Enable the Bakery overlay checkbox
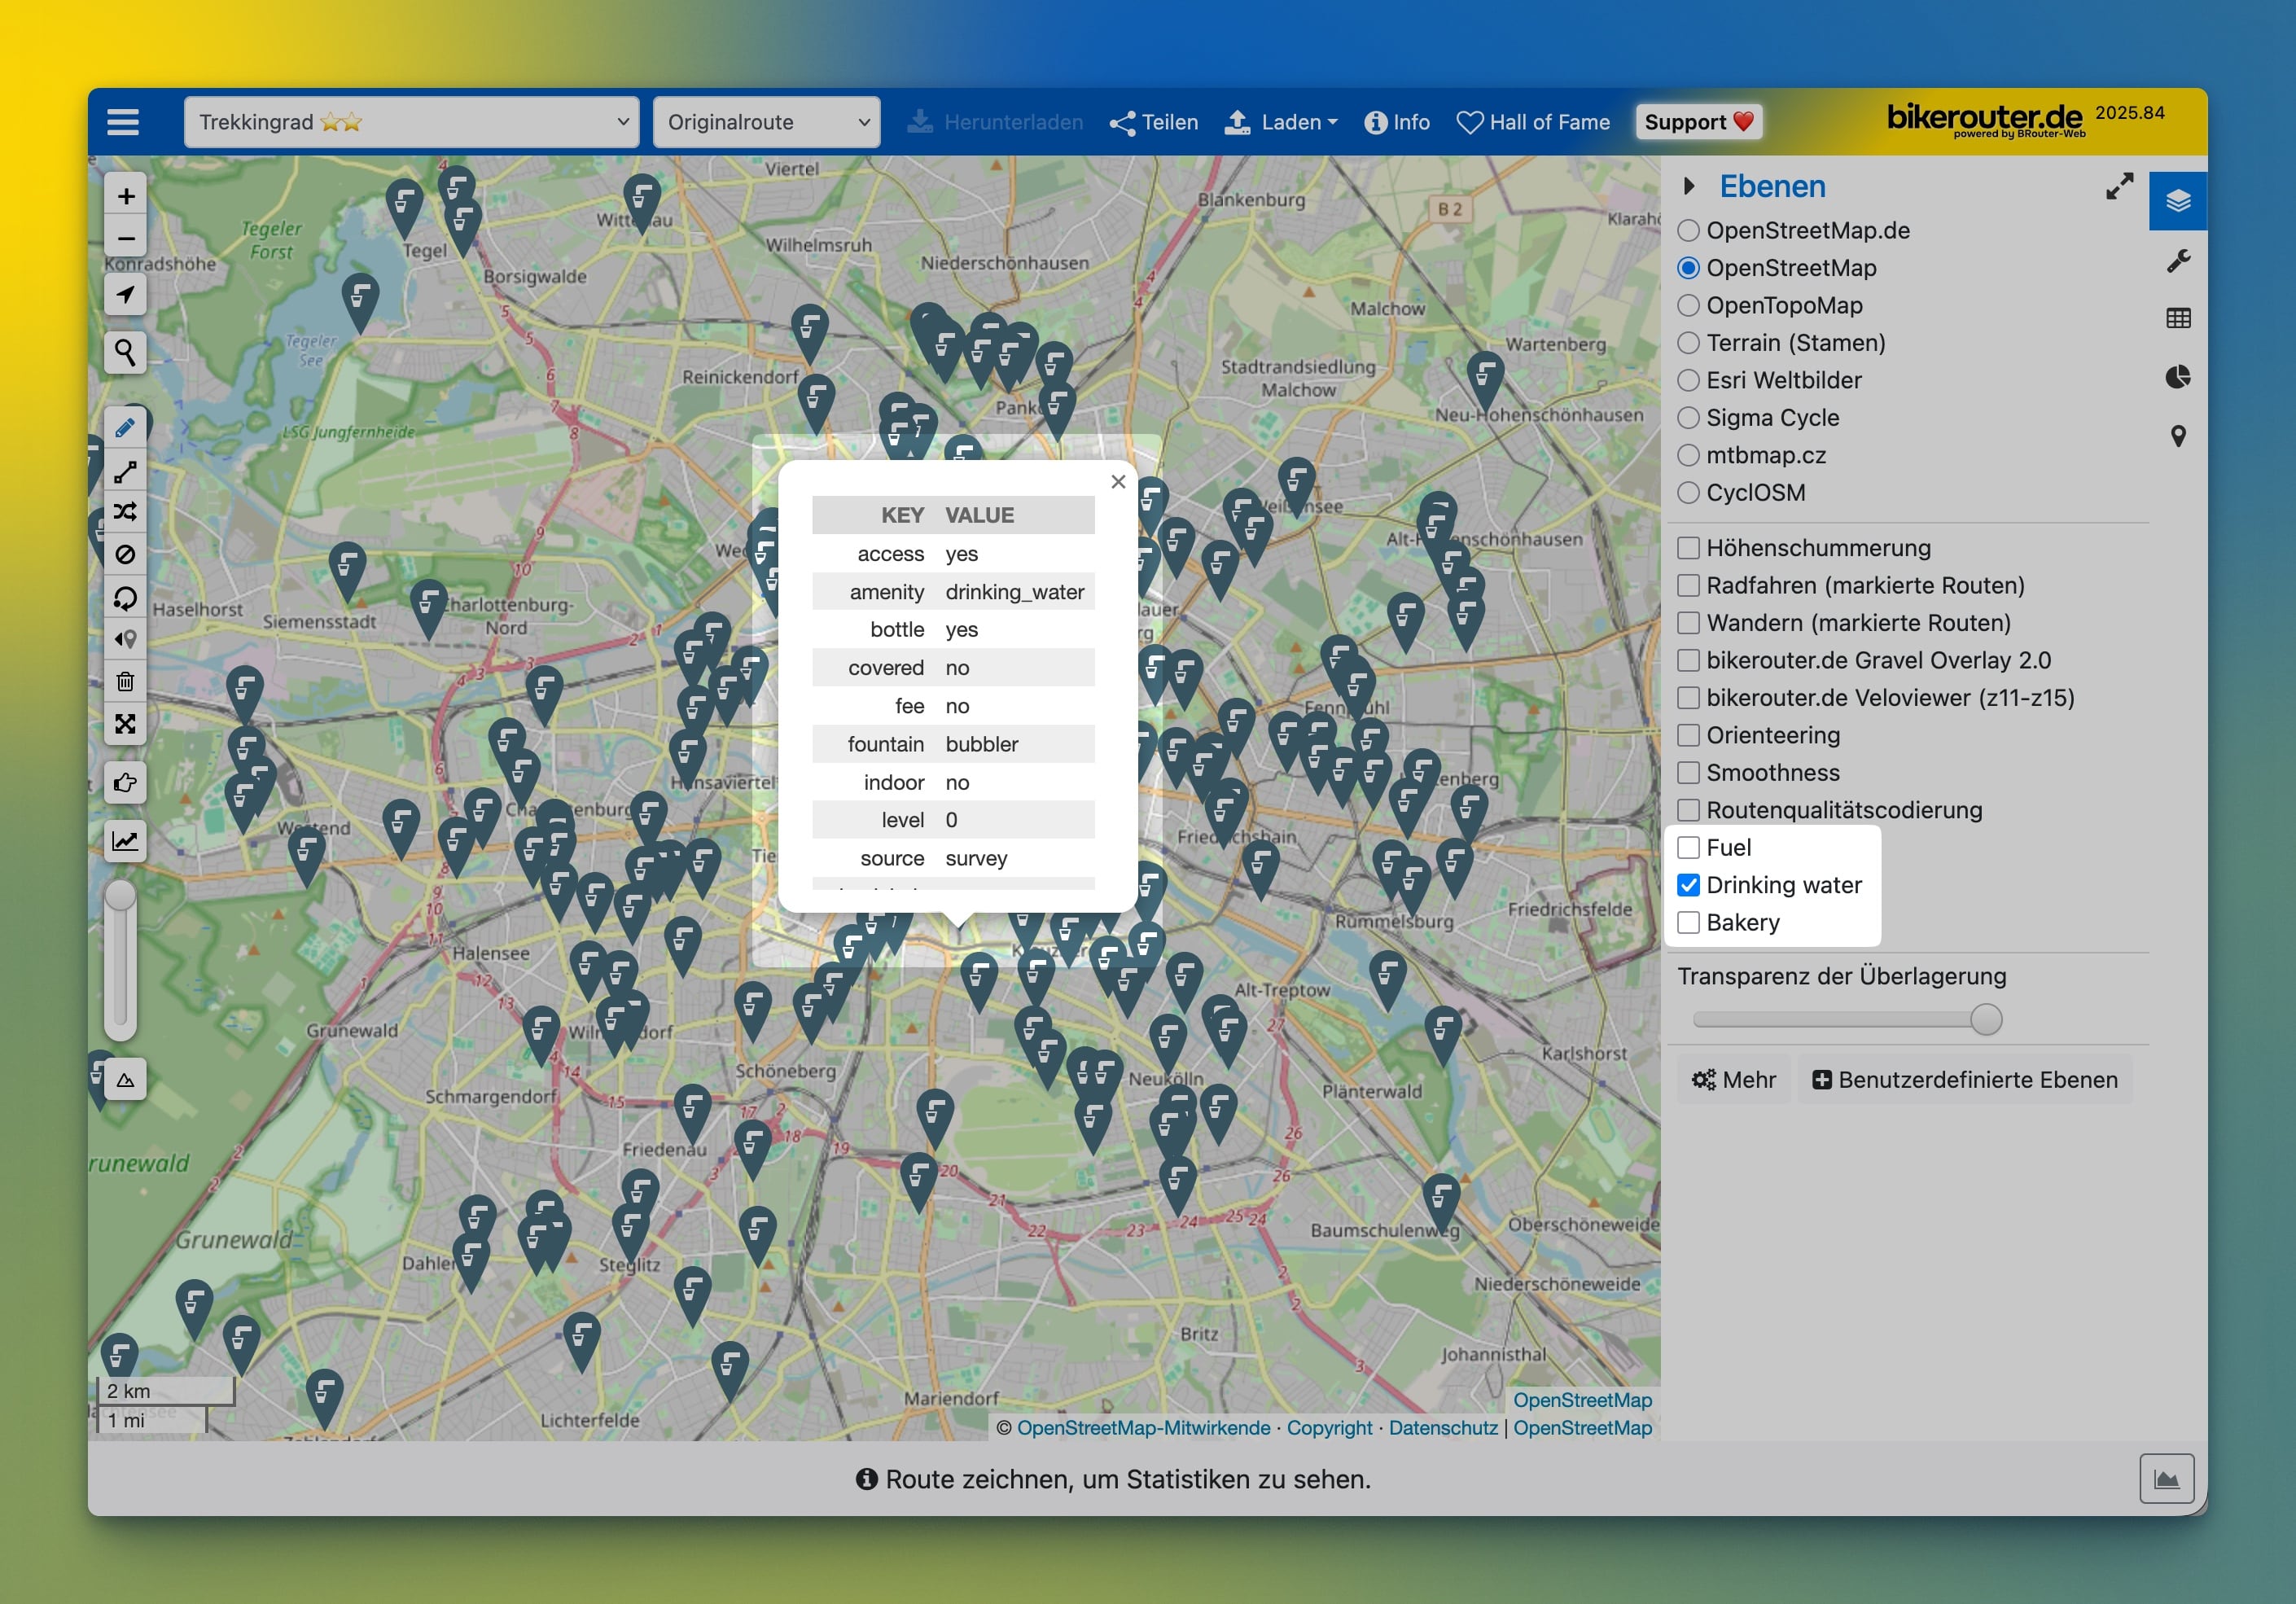Image resolution: width=2296 pixels, height=1604 pixels. 1688,922
